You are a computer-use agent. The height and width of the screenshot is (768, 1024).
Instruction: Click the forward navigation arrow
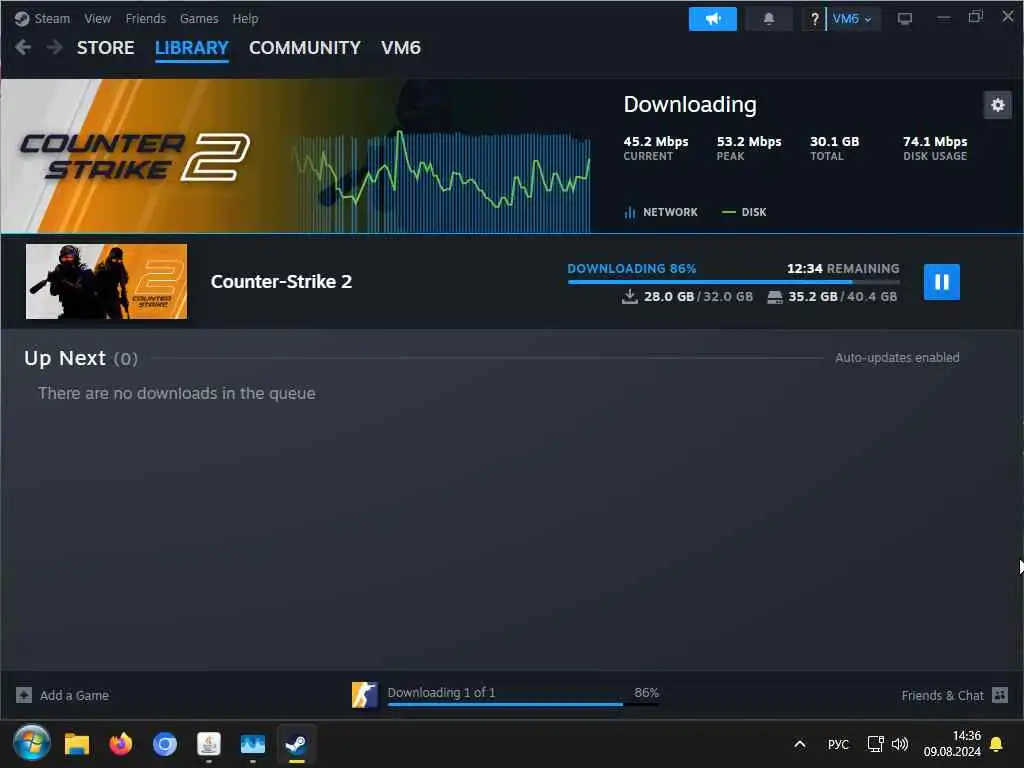tap(54, 47)
